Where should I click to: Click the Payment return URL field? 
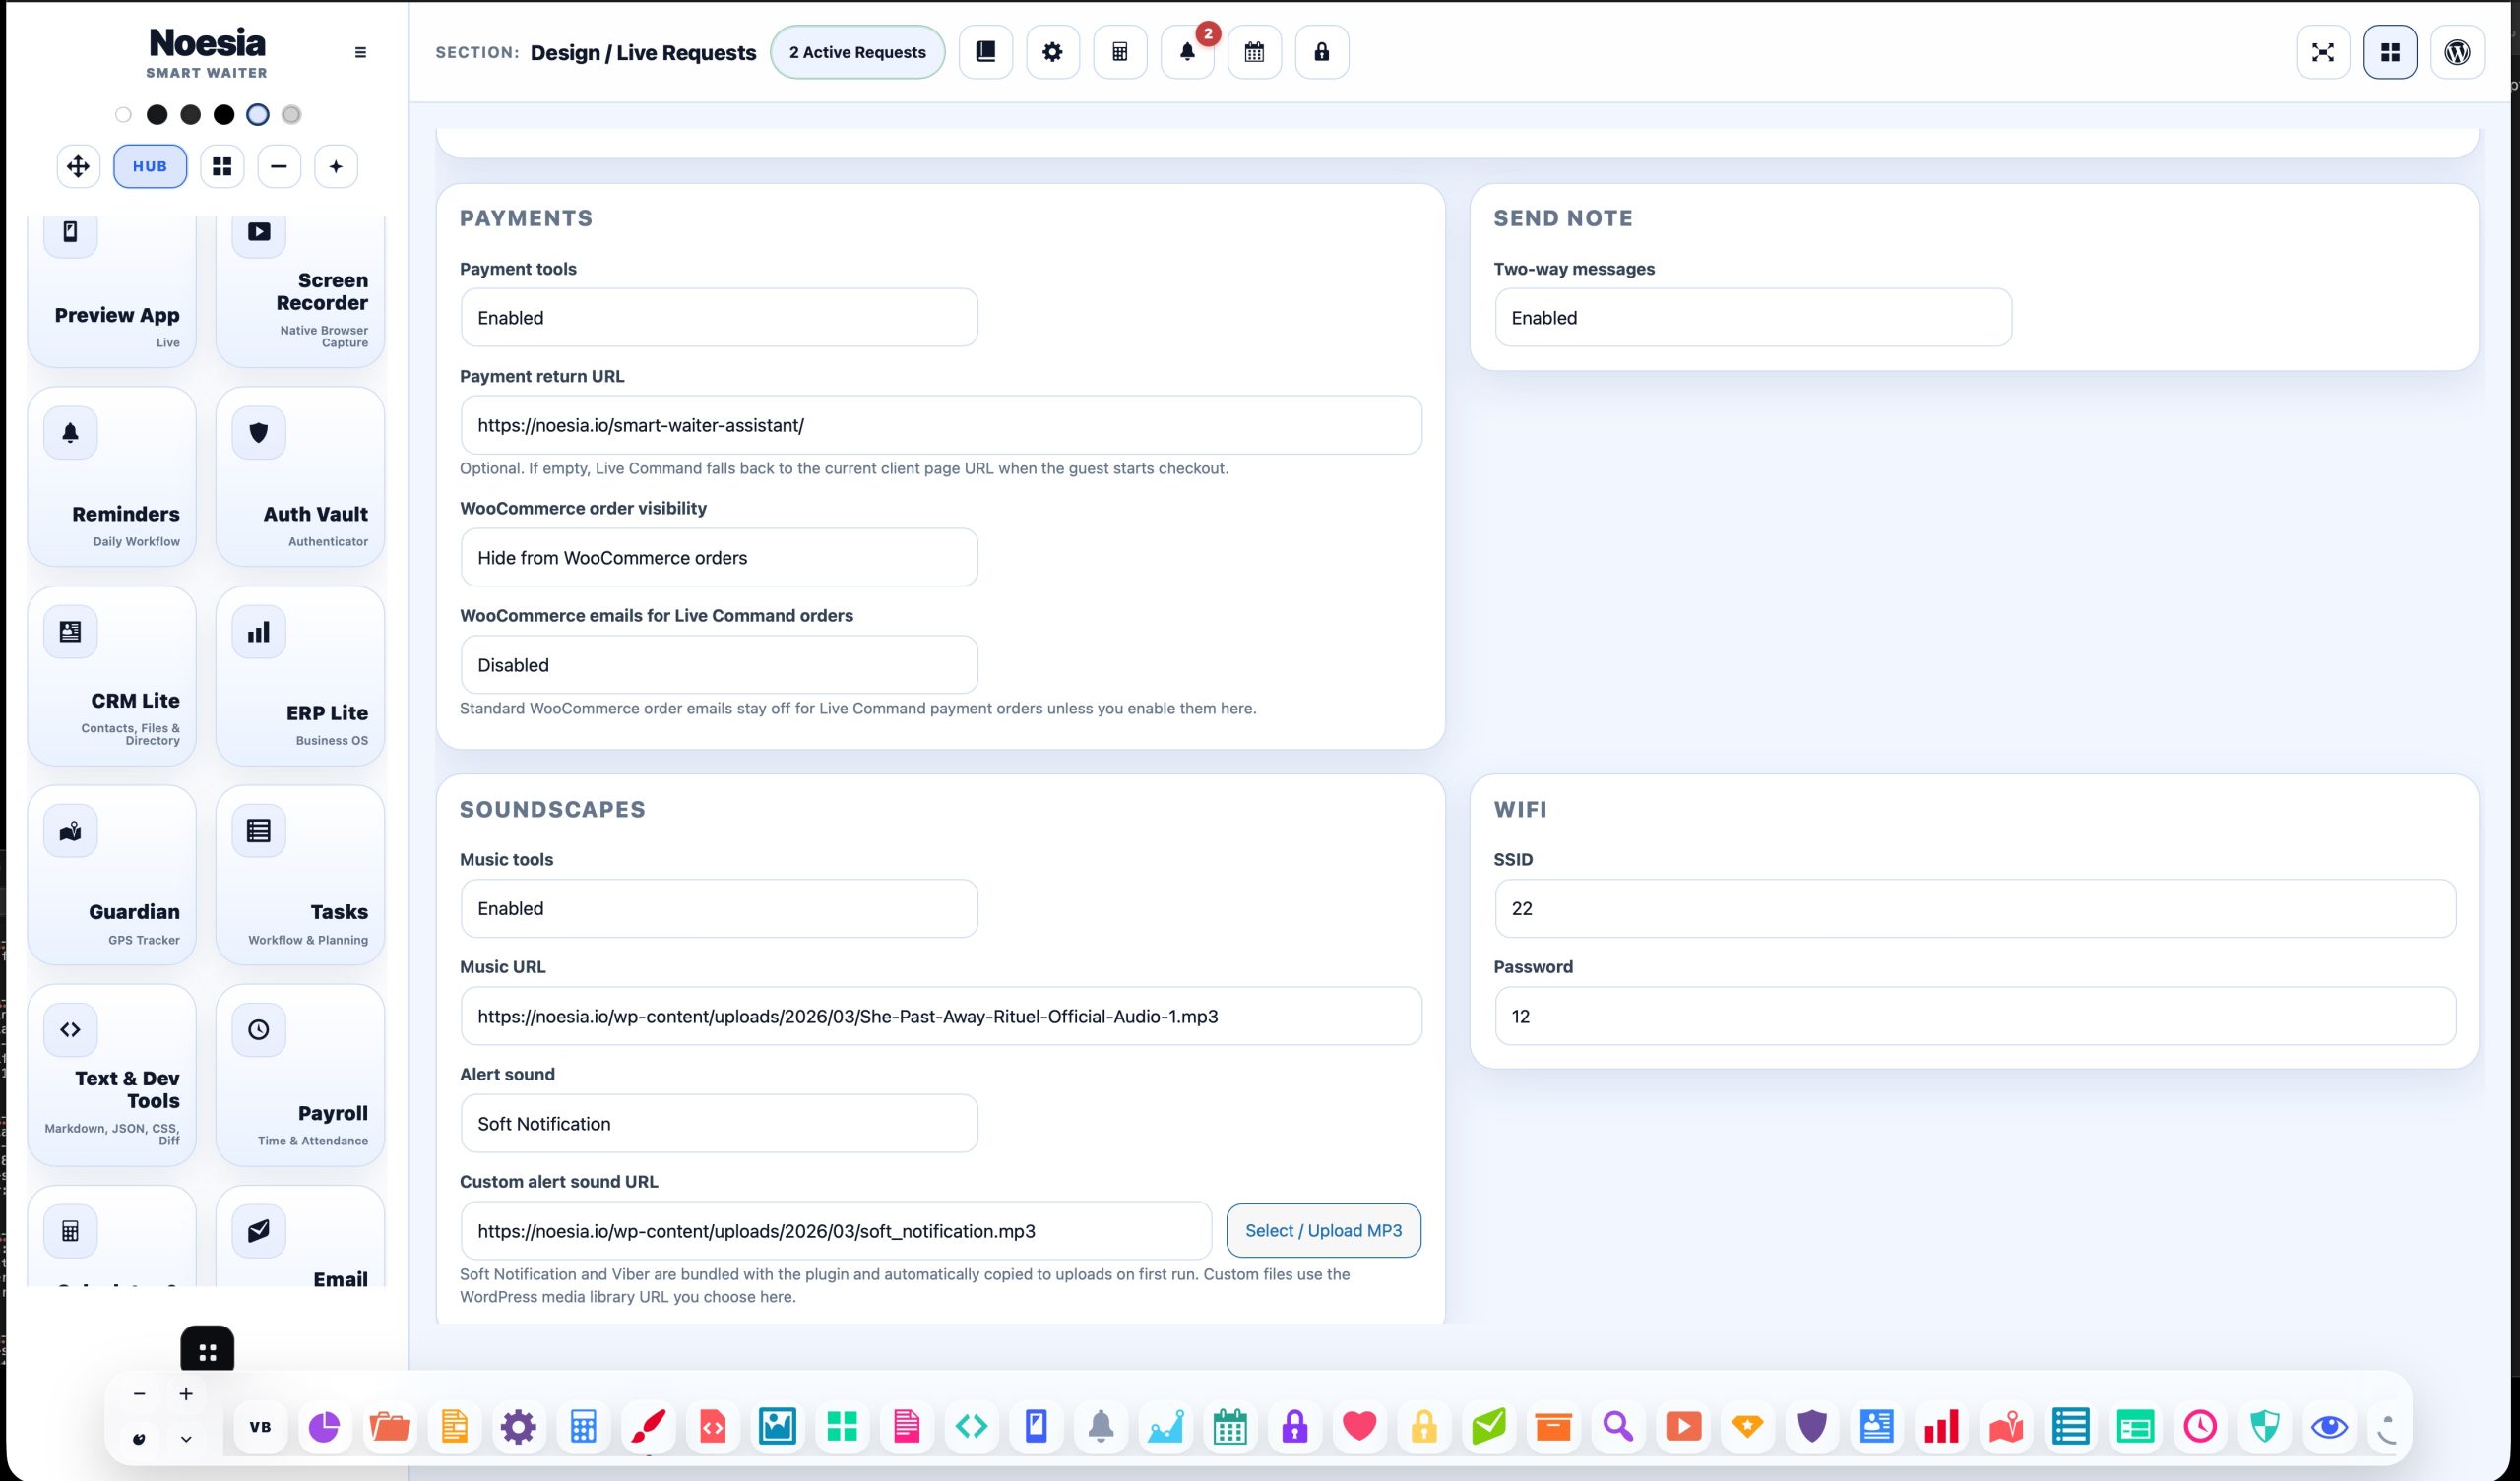(941, 425)
